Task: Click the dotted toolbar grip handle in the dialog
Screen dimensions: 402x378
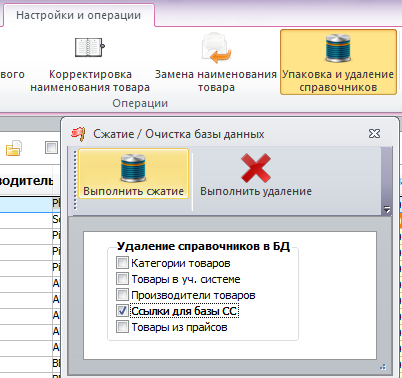Action: click(x=75, y=180)
